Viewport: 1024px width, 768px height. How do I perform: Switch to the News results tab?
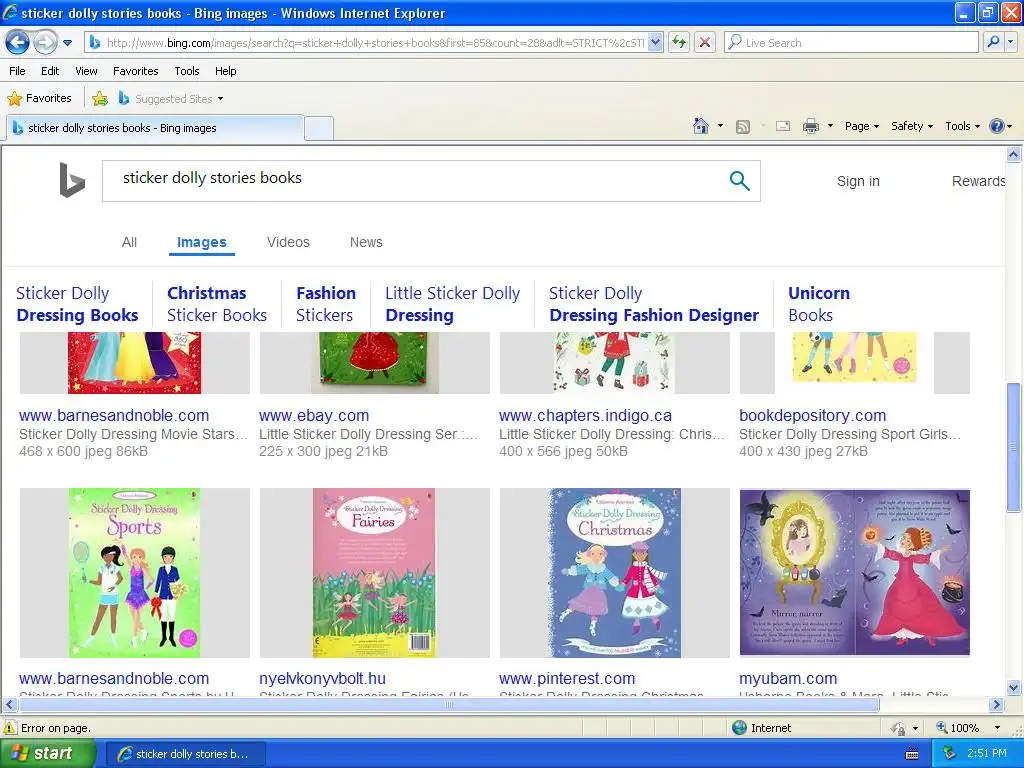[366, 242]
